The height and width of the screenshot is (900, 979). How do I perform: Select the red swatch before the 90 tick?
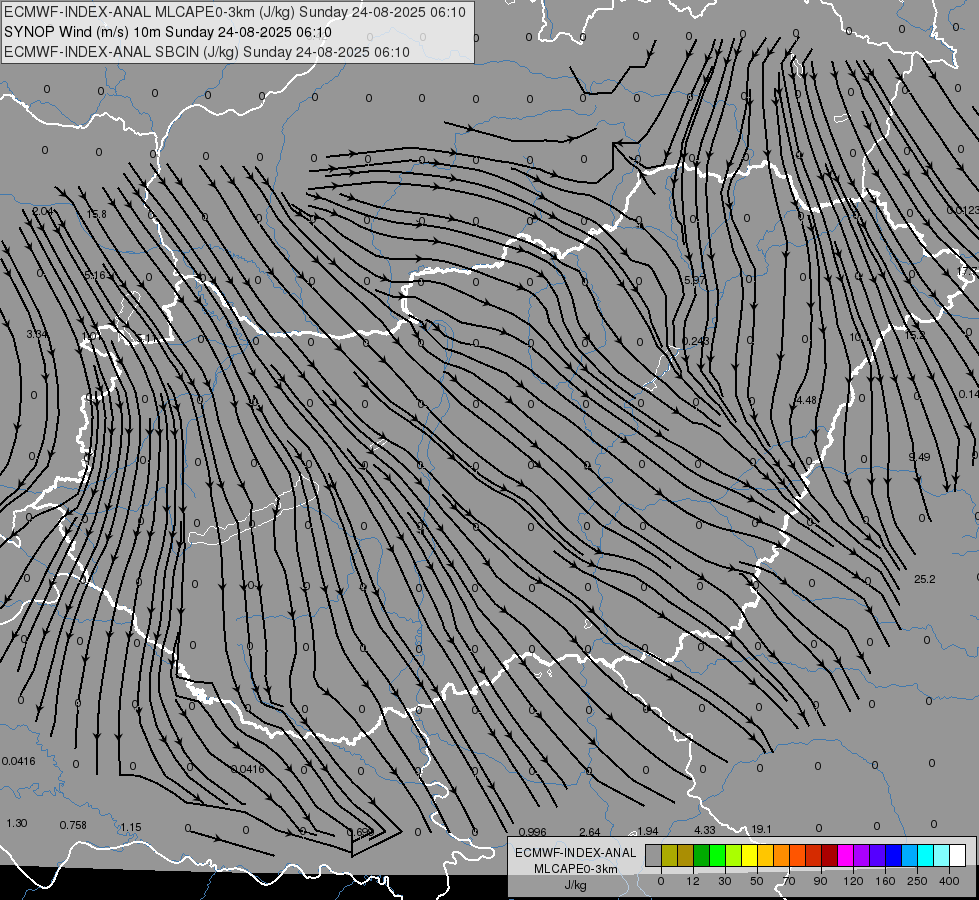coord(814,855)
